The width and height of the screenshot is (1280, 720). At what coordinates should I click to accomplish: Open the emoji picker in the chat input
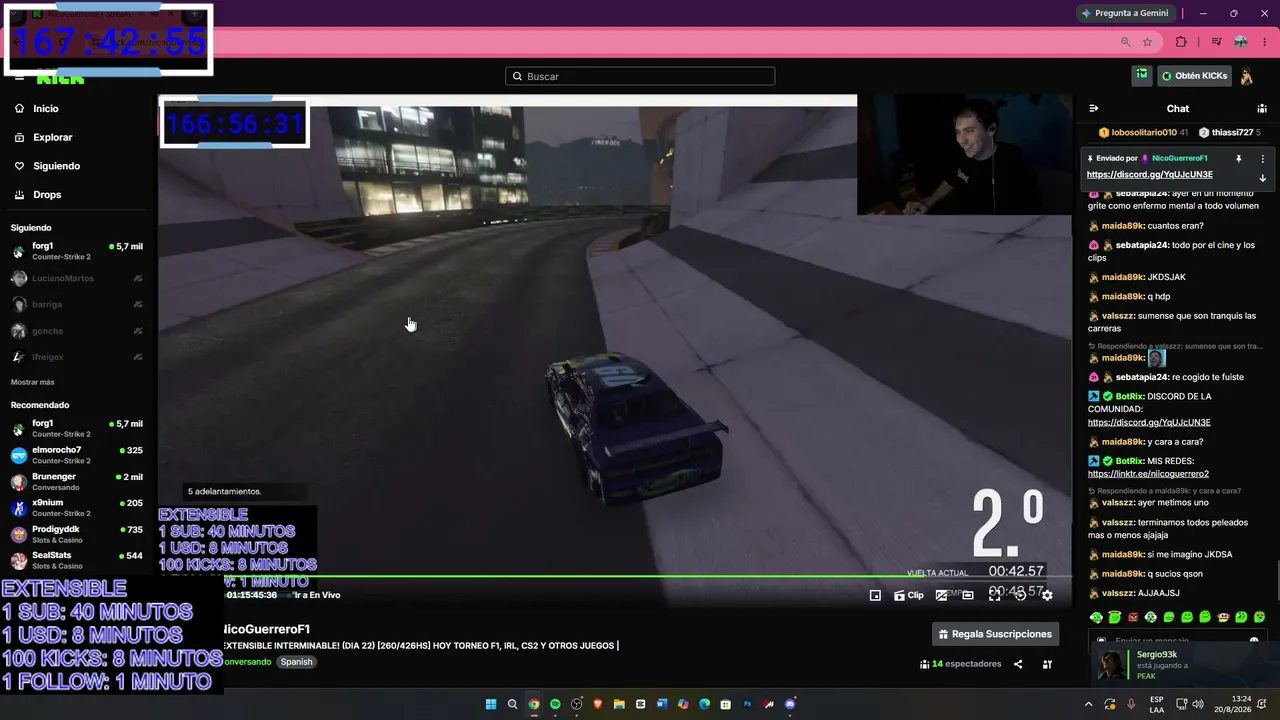click(x=1254, y=640)
